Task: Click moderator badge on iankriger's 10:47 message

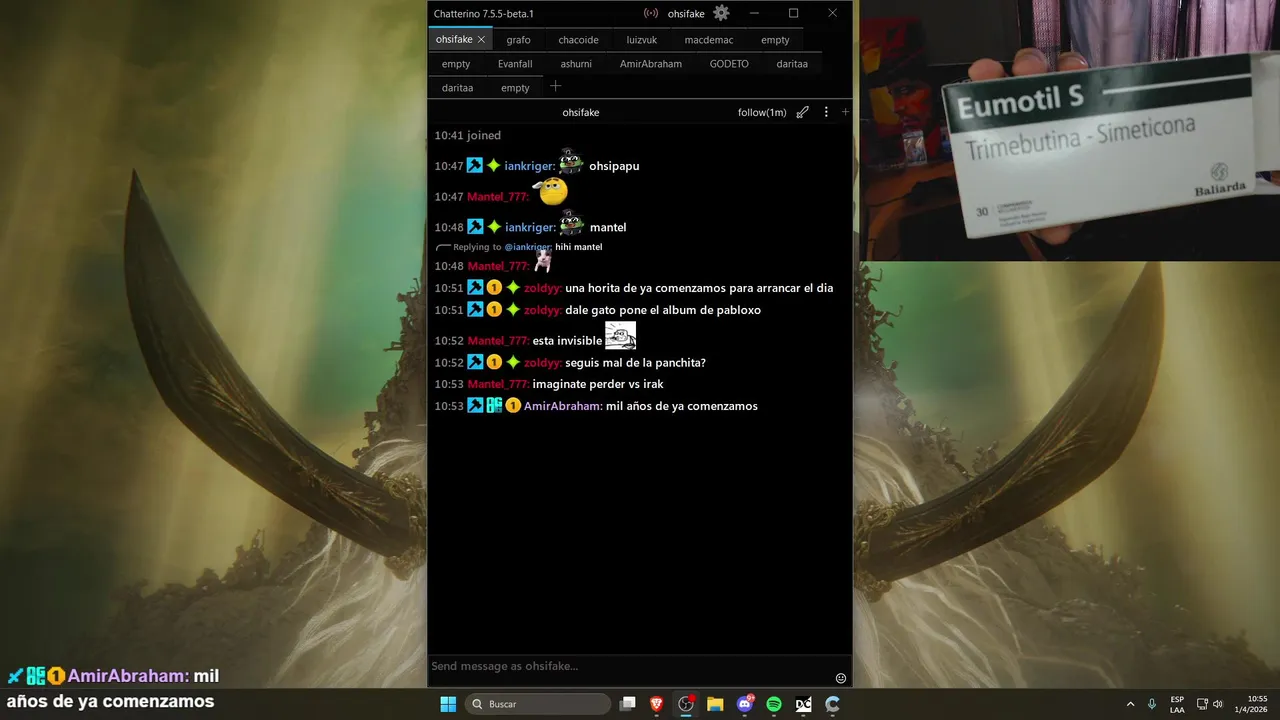Action: point(475,166)
